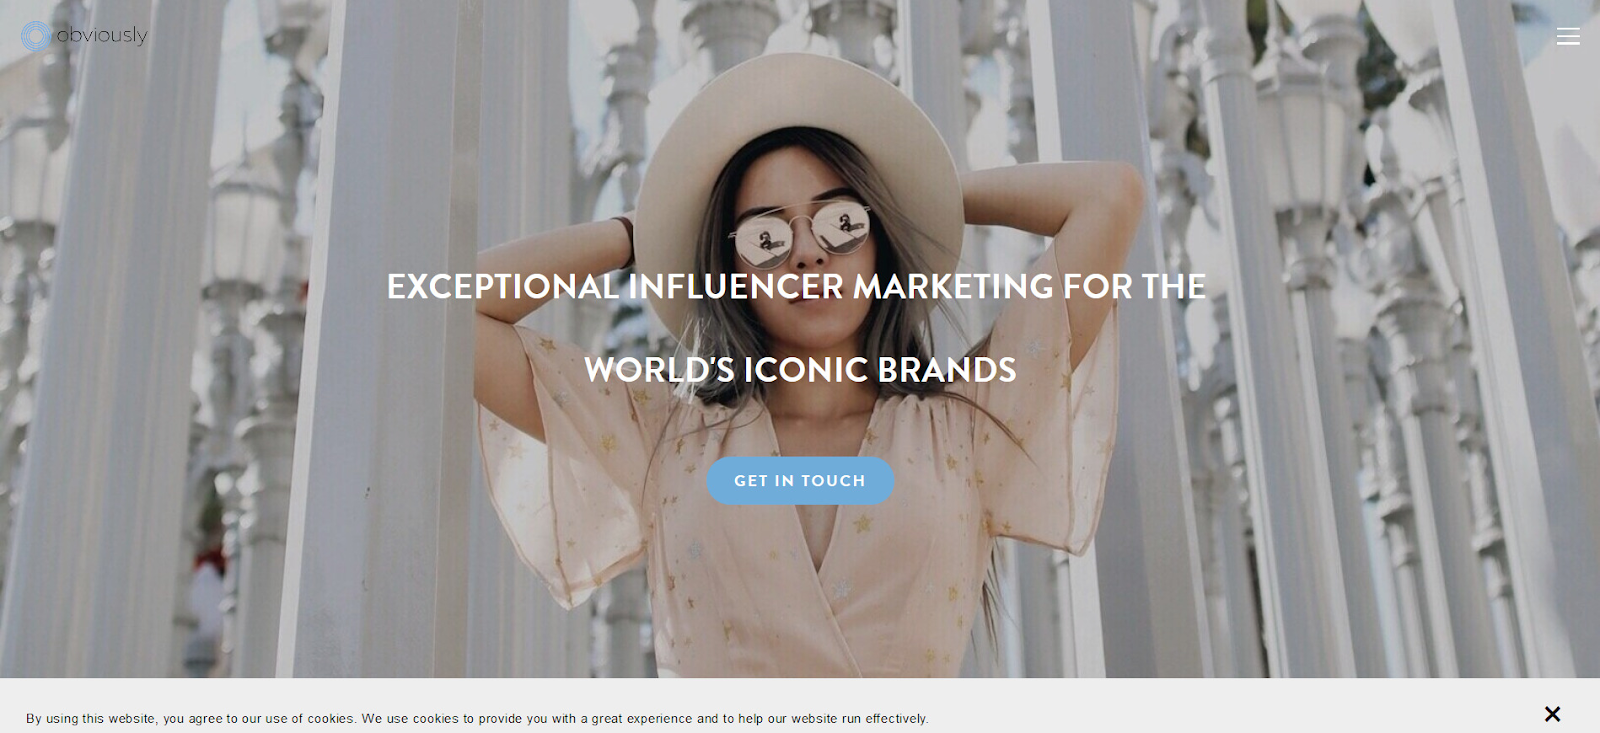Click the cookie notice sentence text
Viewport: 1600px width, 733px height.
pyautogui.click(x=477, y=718)
